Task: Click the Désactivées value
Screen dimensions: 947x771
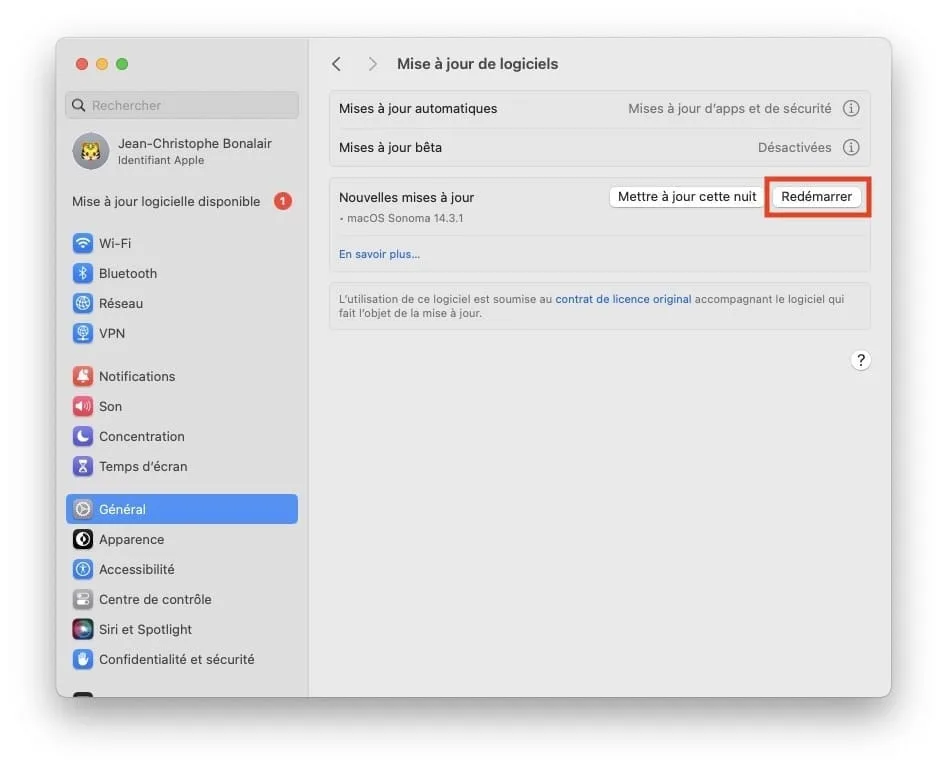Action: pyautogui.click(x=794, y=147)
